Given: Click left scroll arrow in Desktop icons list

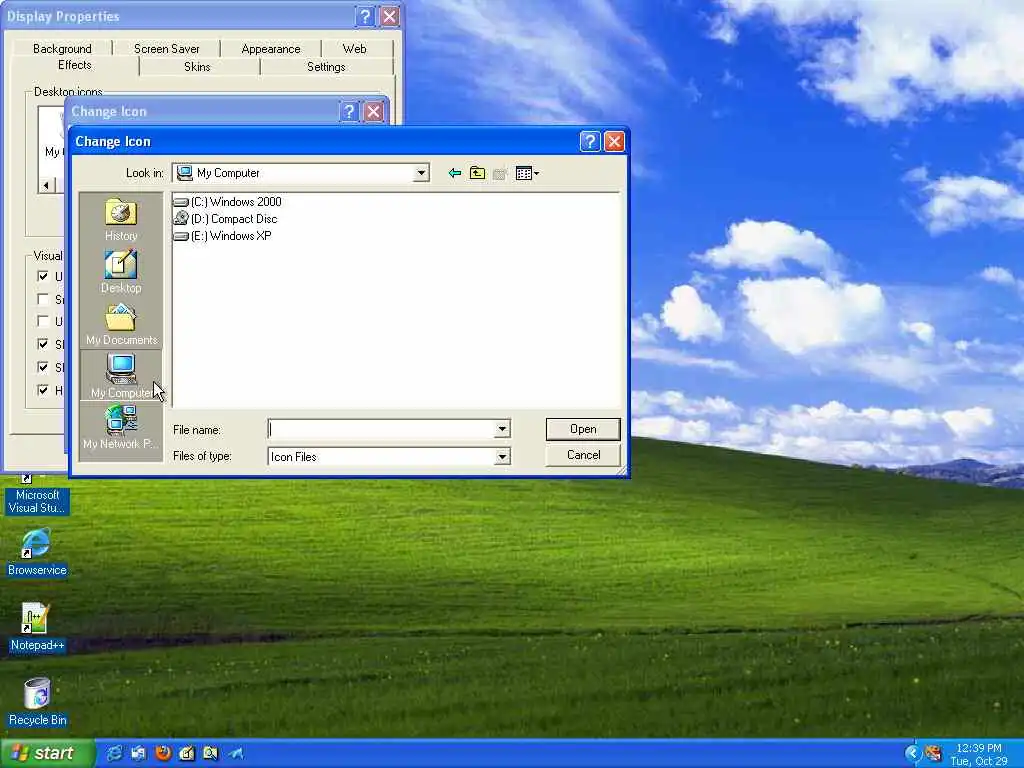Looking at the screenshot, I should pos(46,185).
